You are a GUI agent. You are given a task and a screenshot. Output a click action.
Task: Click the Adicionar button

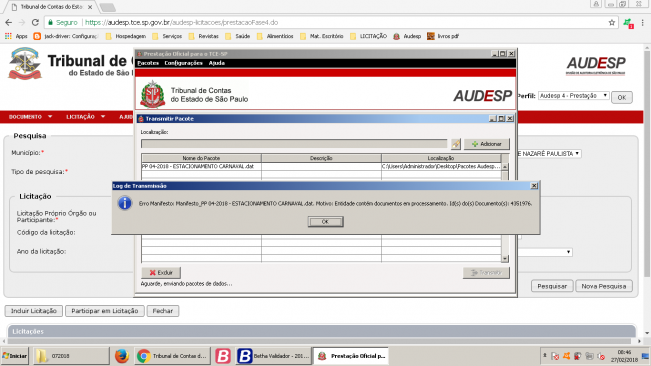(487, 144)
